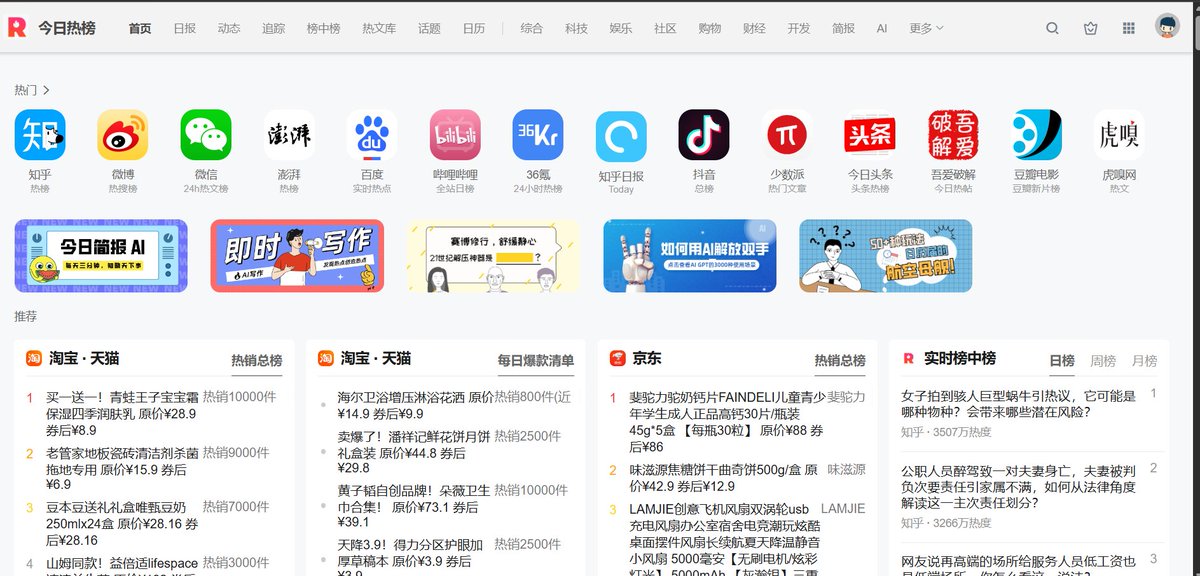Viewport: 1200px width, 576px height.
Task: Select the AI category tab
Action: [x=882, y=28]
